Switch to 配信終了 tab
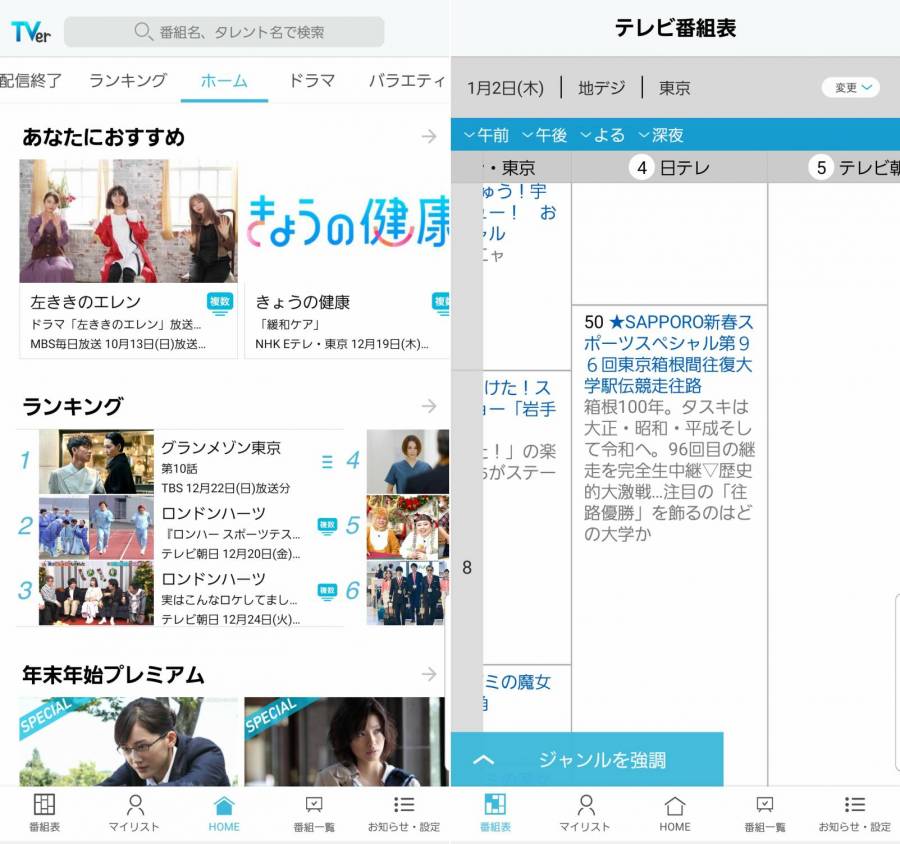 (30, 80)
